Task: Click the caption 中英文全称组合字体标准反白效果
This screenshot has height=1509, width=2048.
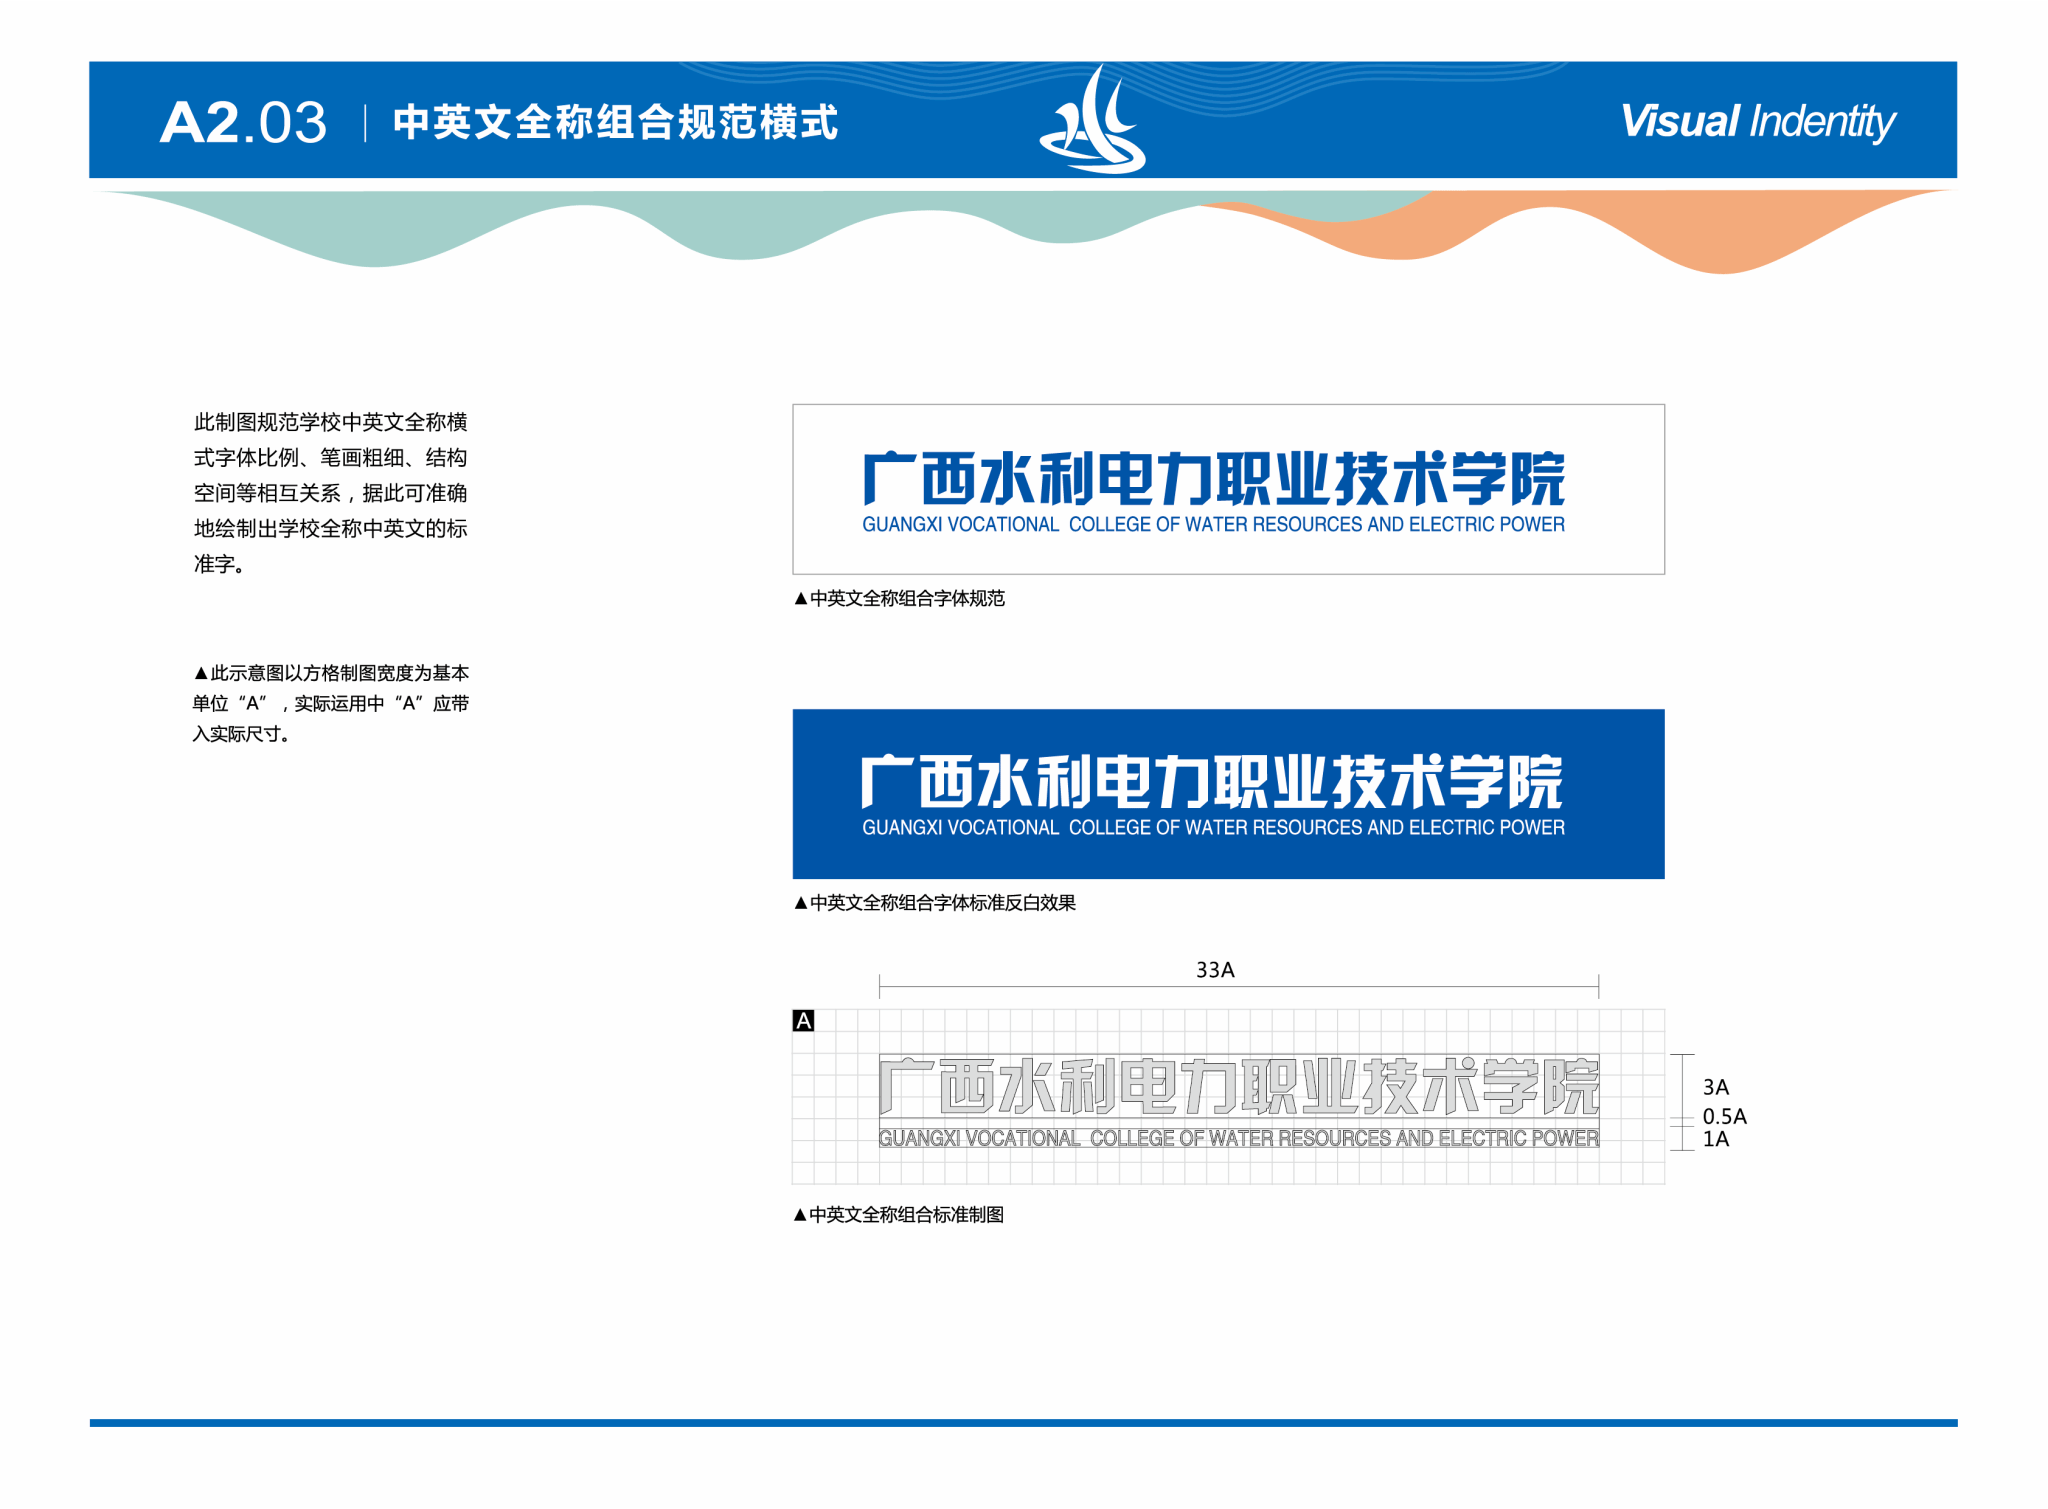Action: point(935,902)
